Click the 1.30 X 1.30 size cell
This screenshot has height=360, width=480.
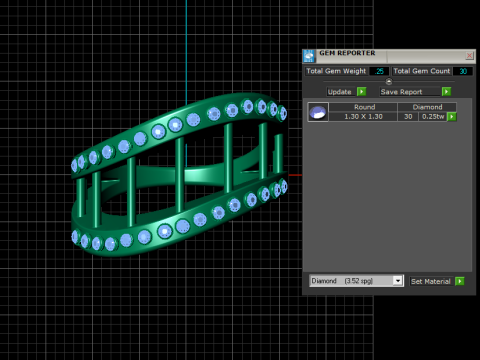tap(363, 117)
